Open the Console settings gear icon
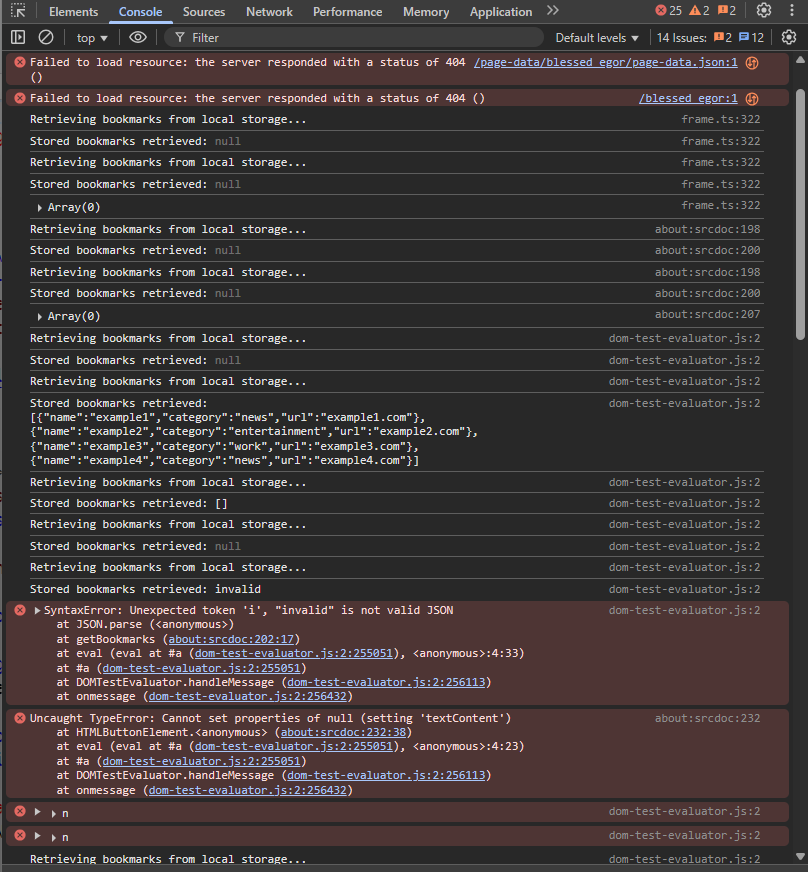This screenshot has height=872, width=808. coord(789,37)
